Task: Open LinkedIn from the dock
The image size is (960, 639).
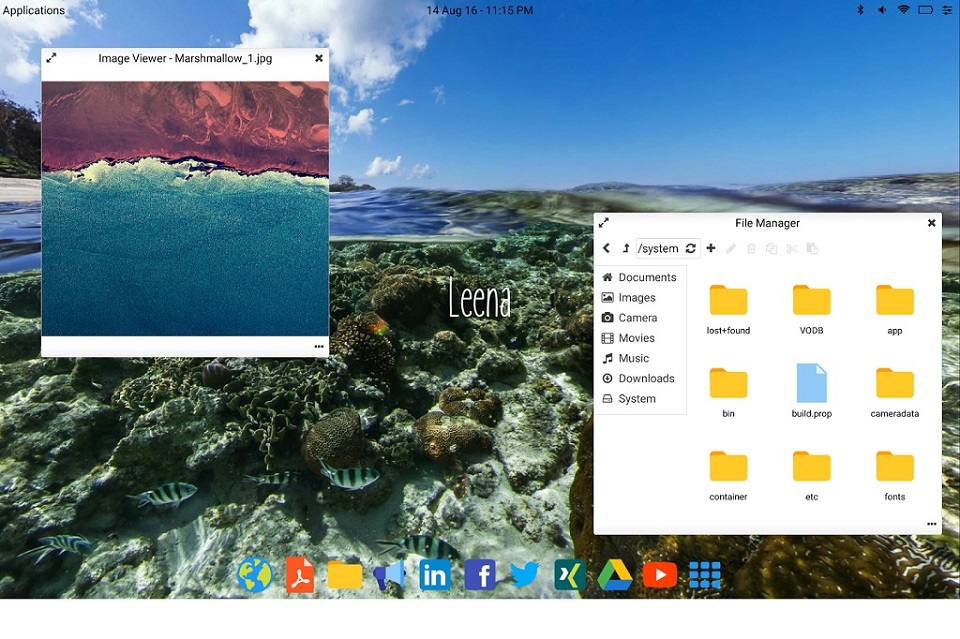Action: [435, 575]
